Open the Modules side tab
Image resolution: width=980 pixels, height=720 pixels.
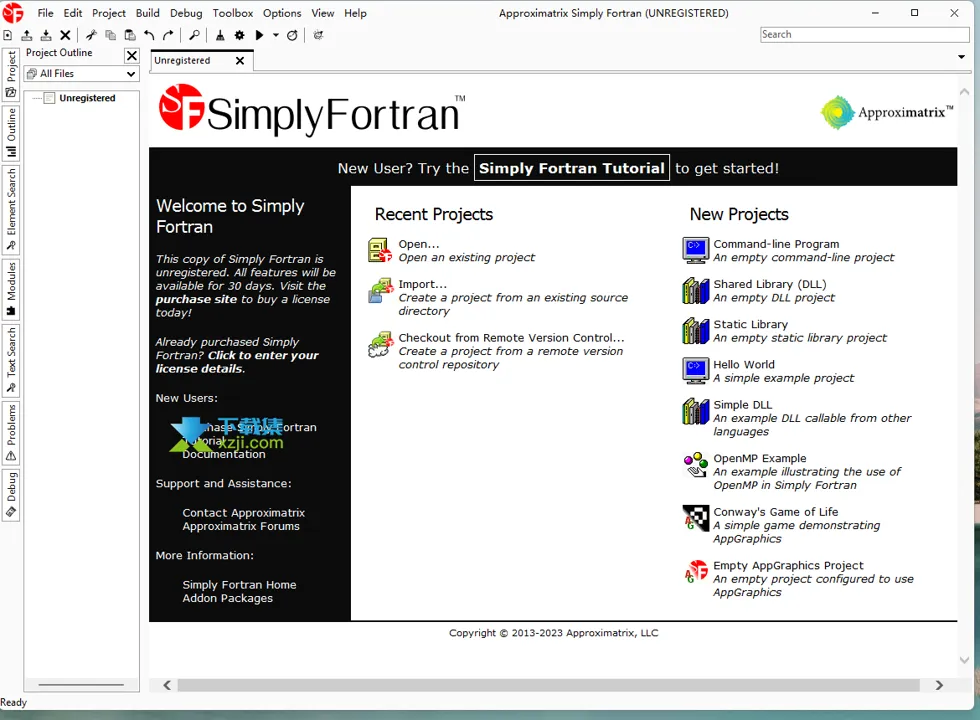point(11,289)
